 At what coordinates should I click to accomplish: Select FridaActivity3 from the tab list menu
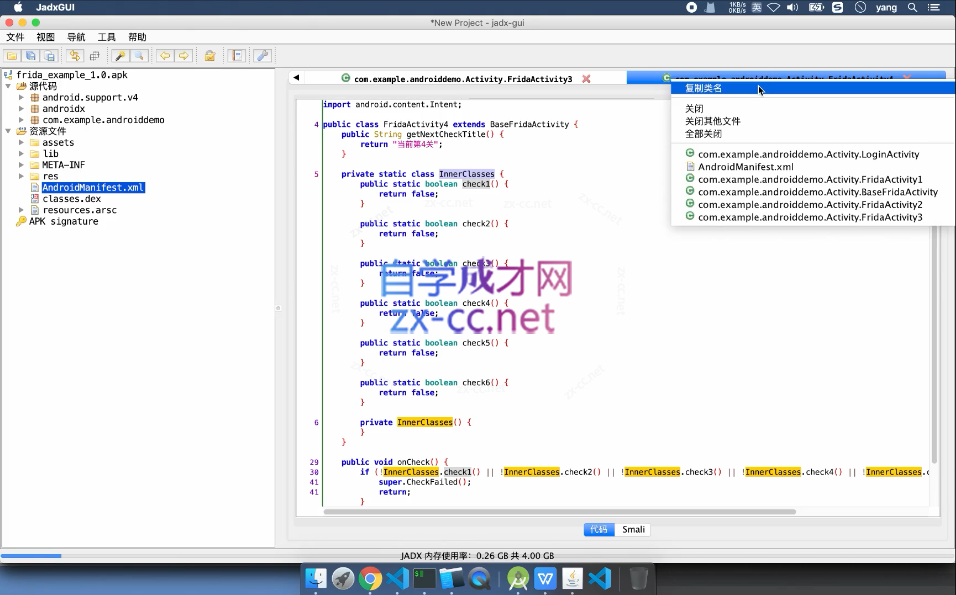[x=813, y=217]
